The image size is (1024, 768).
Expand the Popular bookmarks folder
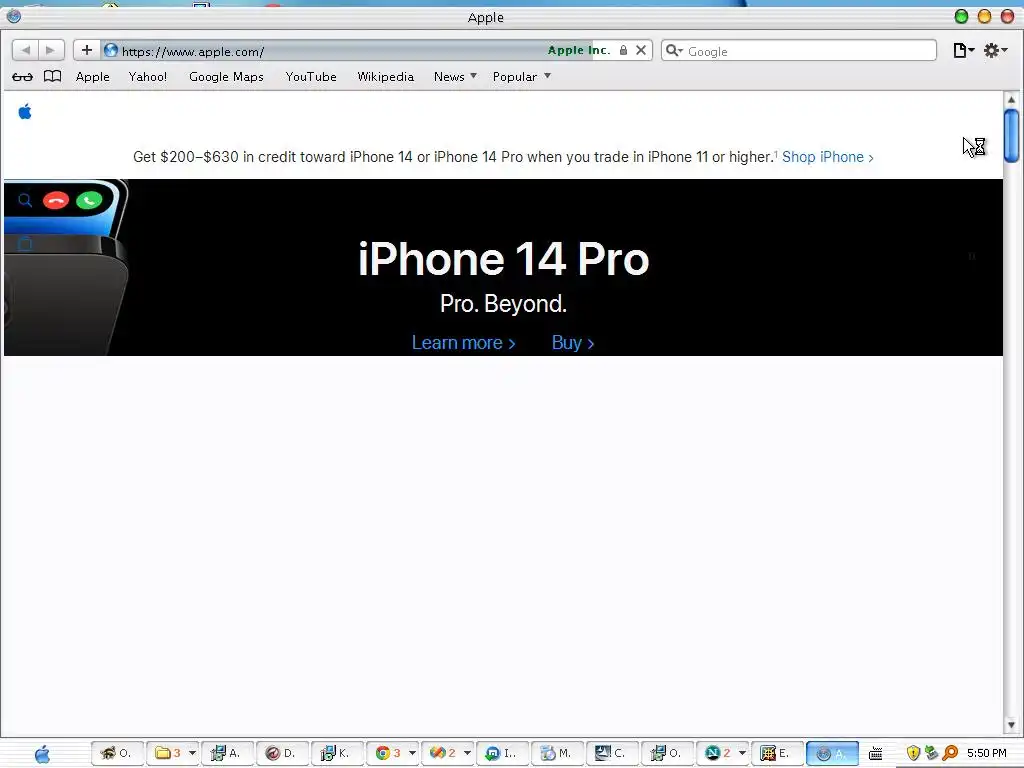click(x=522, y=77)
